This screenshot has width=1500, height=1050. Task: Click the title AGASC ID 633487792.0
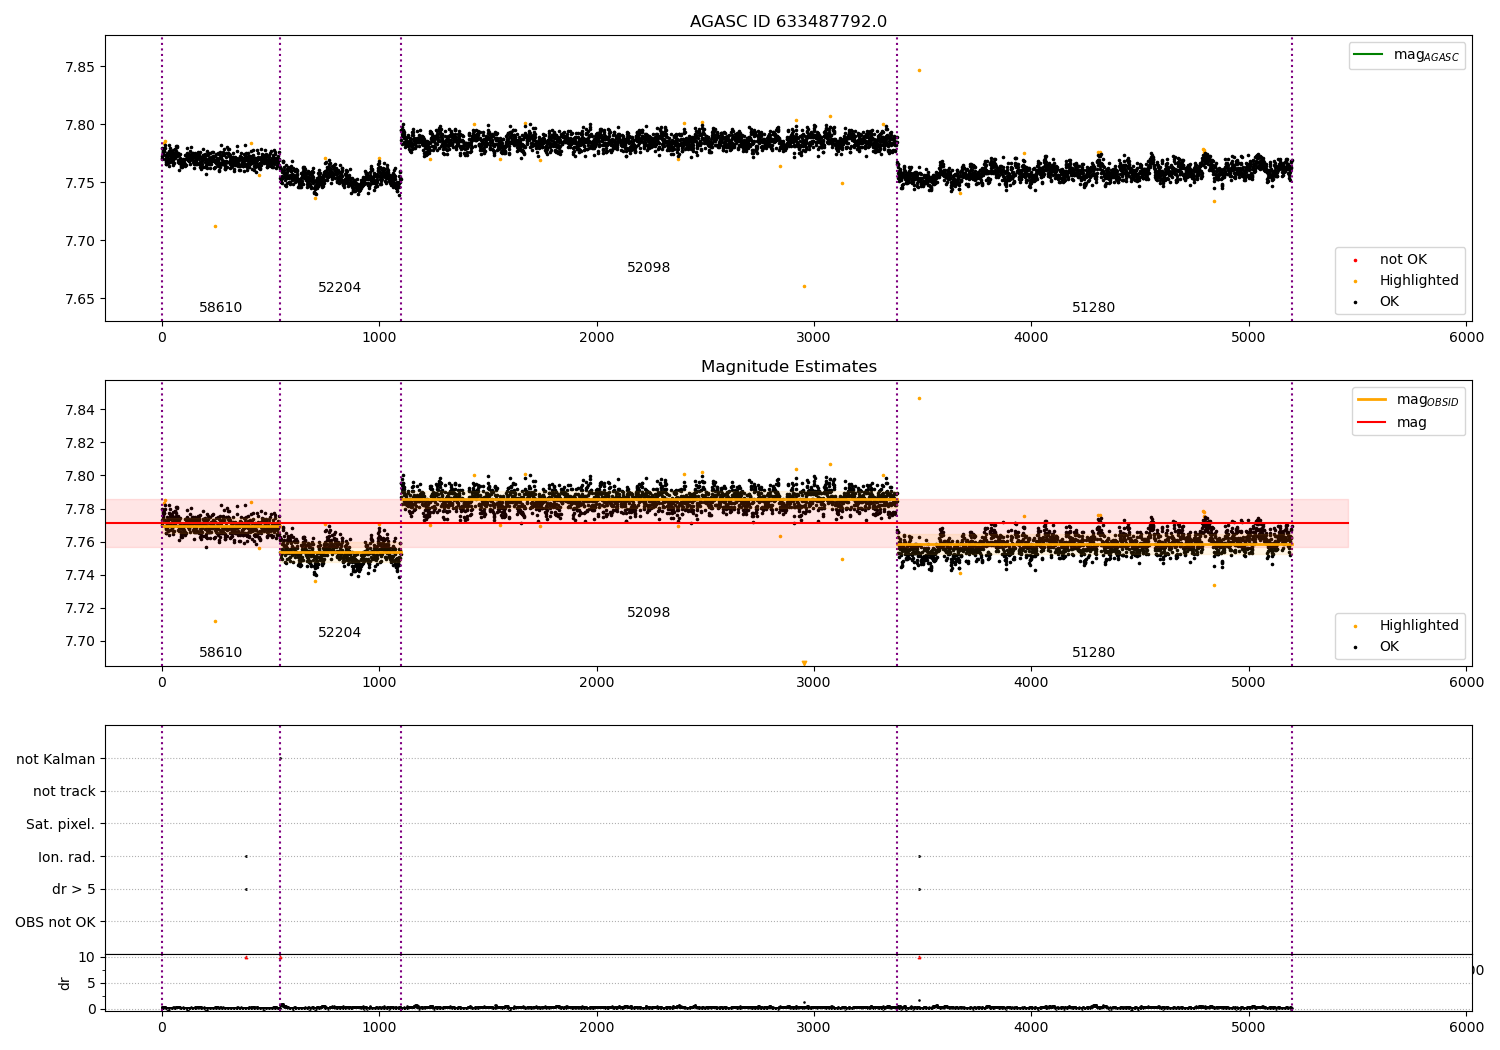coord(788,22)
